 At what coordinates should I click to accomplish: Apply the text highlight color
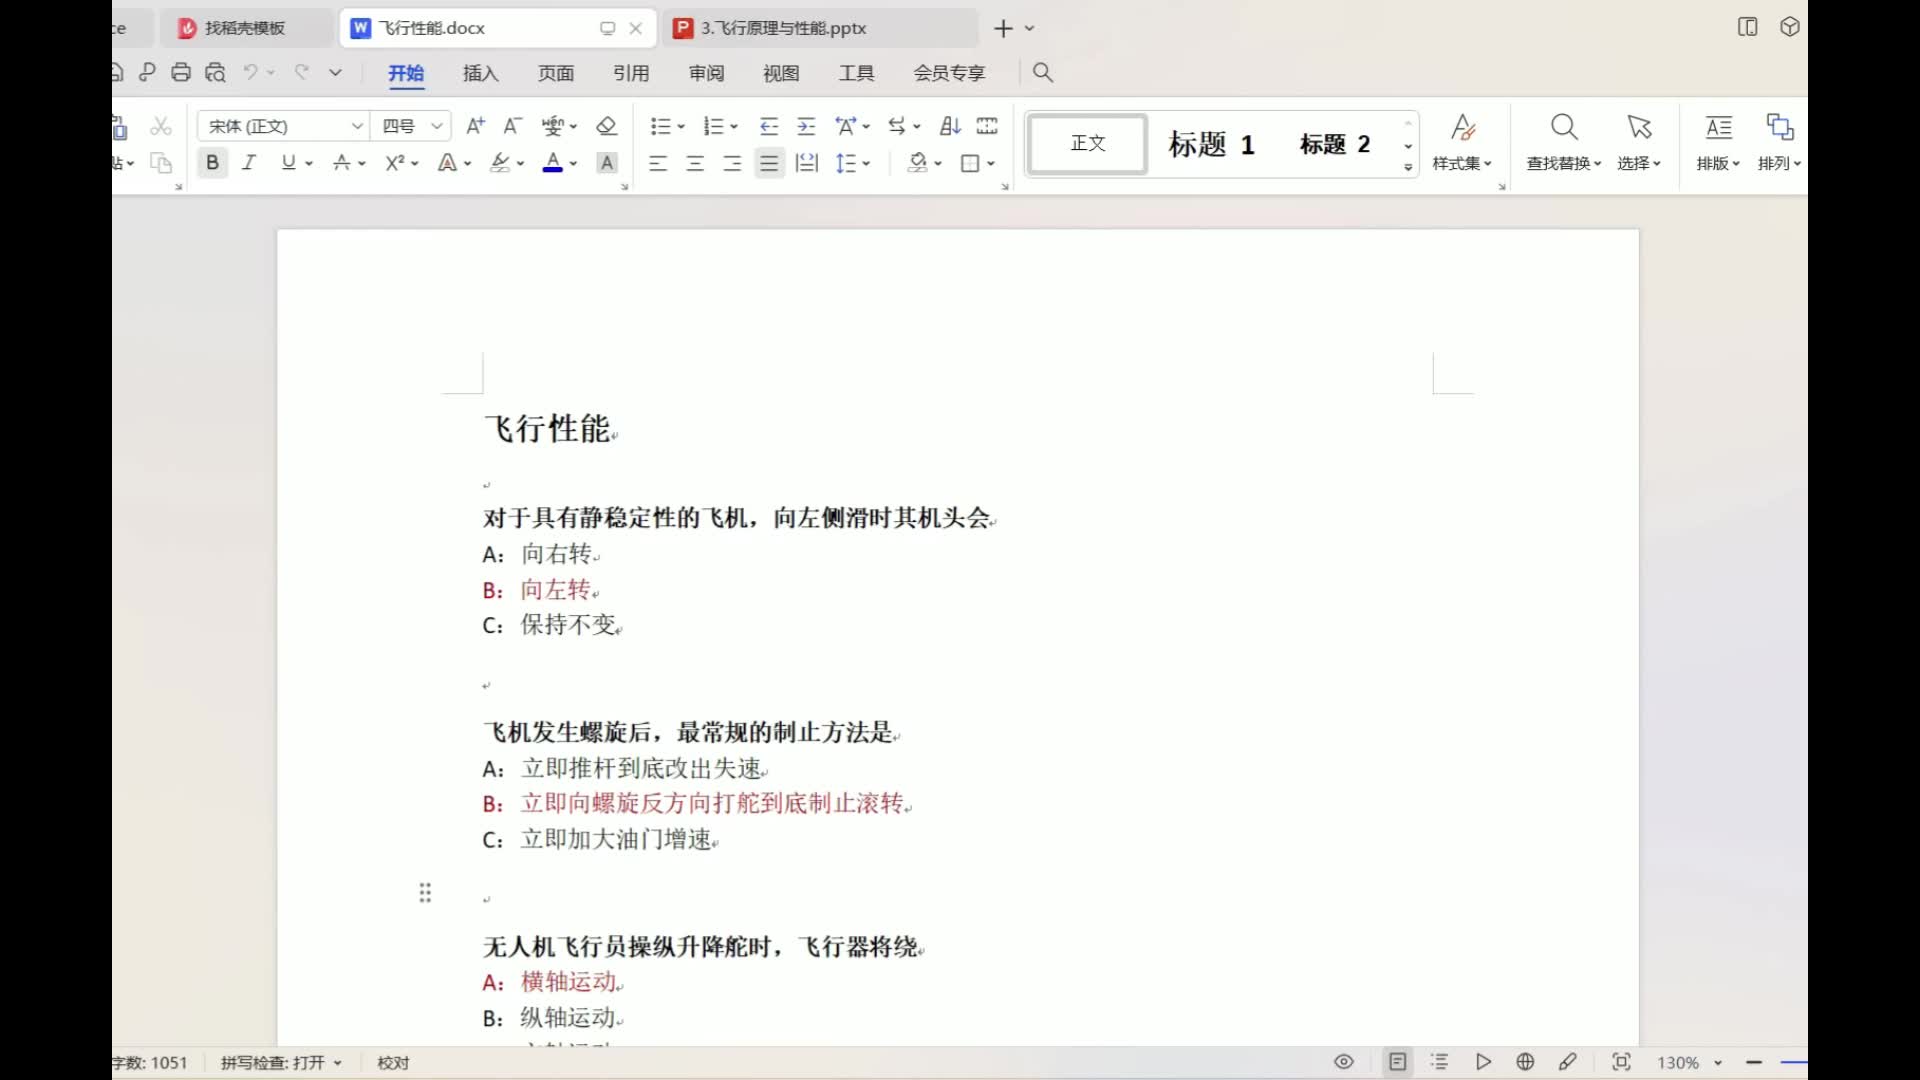coord(500,163)
